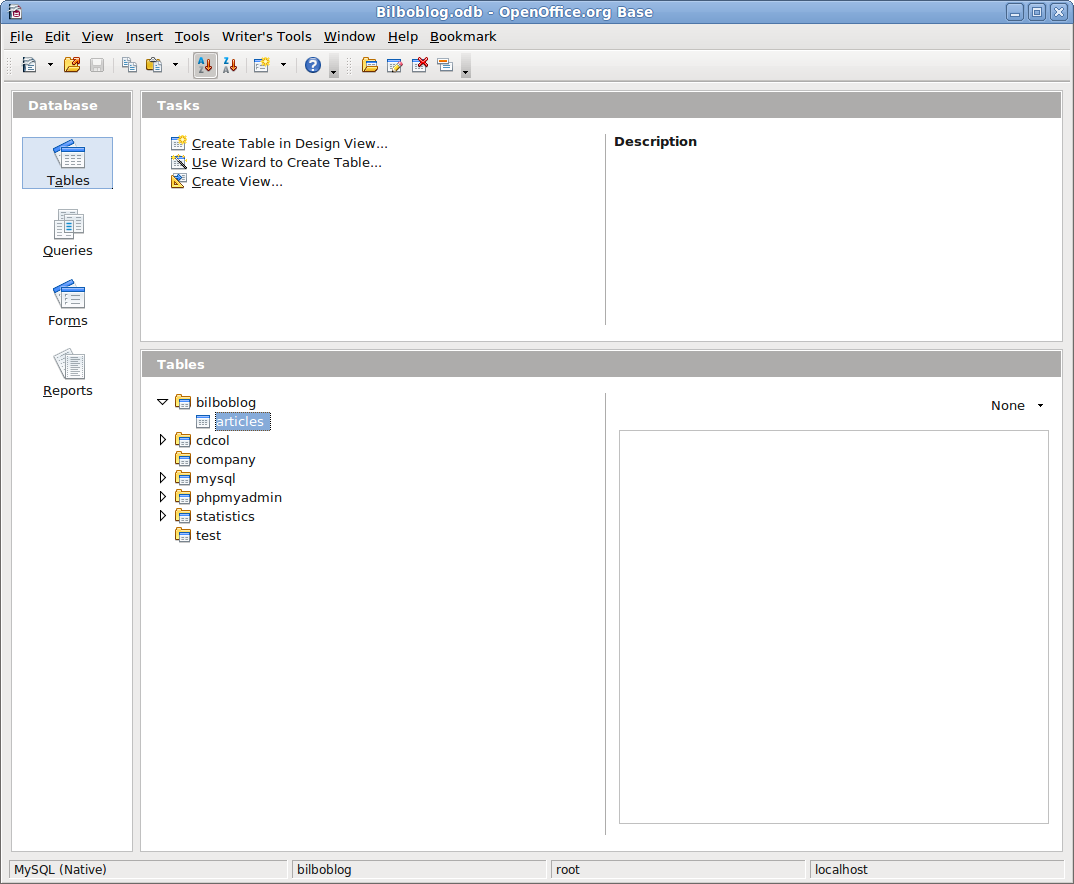The width and height of the screenshot is (1074, 884).
Task: Click the Description heading in Tasks
Action: click(655, 142)
